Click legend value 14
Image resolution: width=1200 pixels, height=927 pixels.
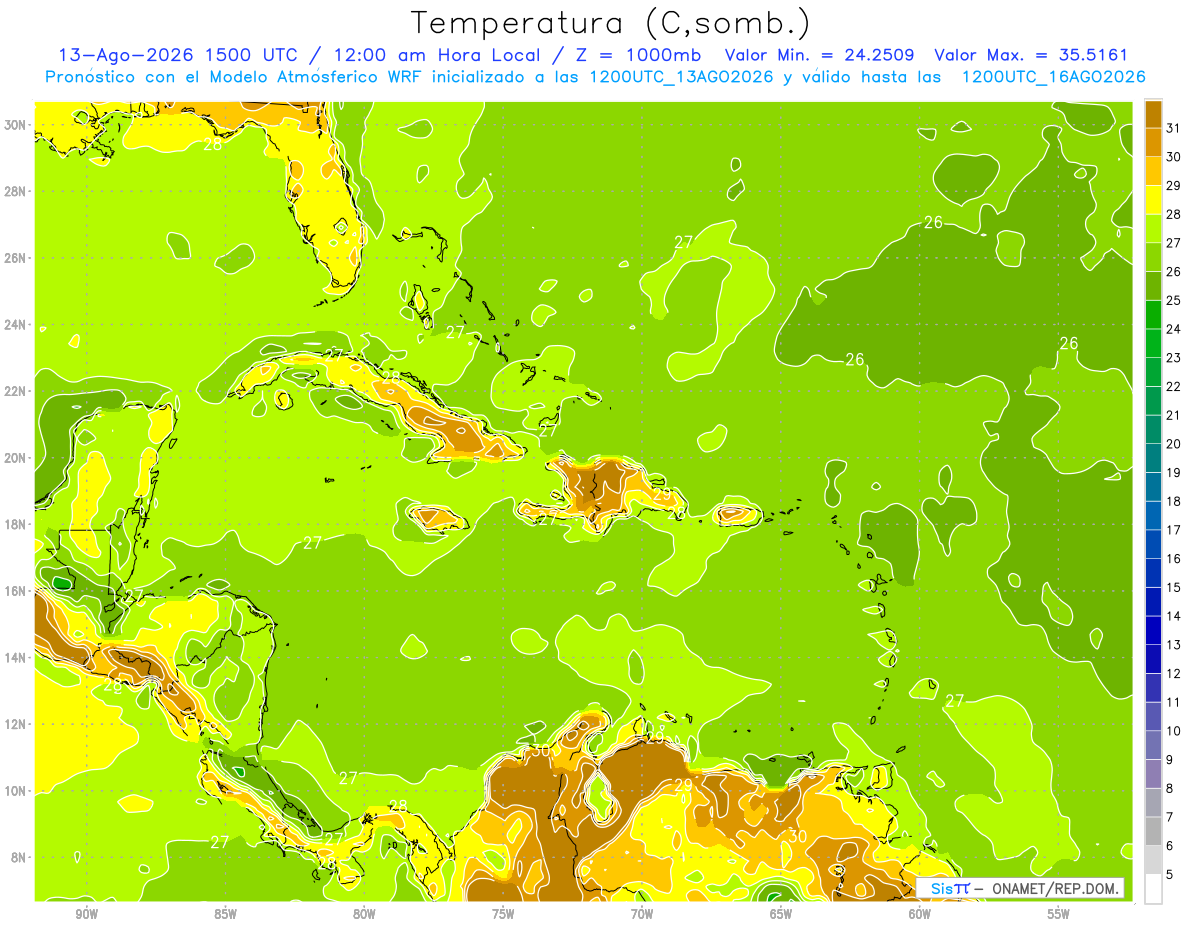(1174, 616)
